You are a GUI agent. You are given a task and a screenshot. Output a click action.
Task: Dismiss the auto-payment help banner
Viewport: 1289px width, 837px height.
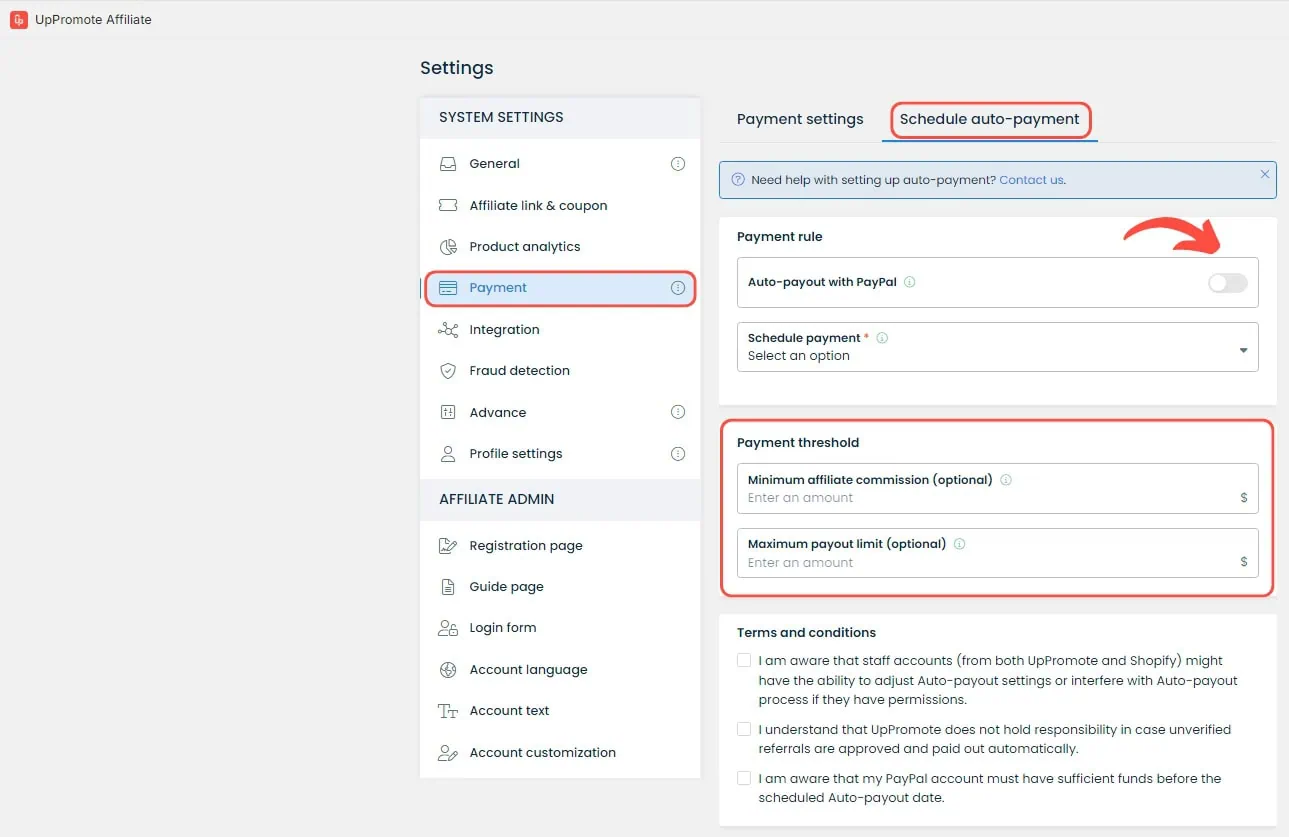point(1265,174)
